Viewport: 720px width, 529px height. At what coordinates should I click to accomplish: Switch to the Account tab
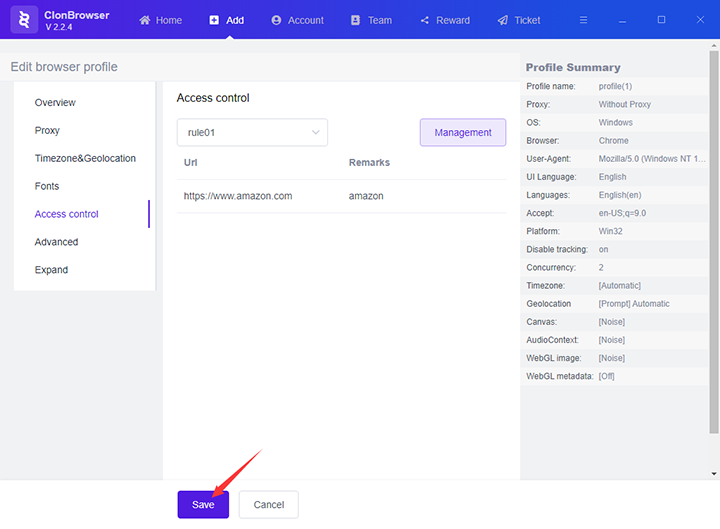[298, 20]
